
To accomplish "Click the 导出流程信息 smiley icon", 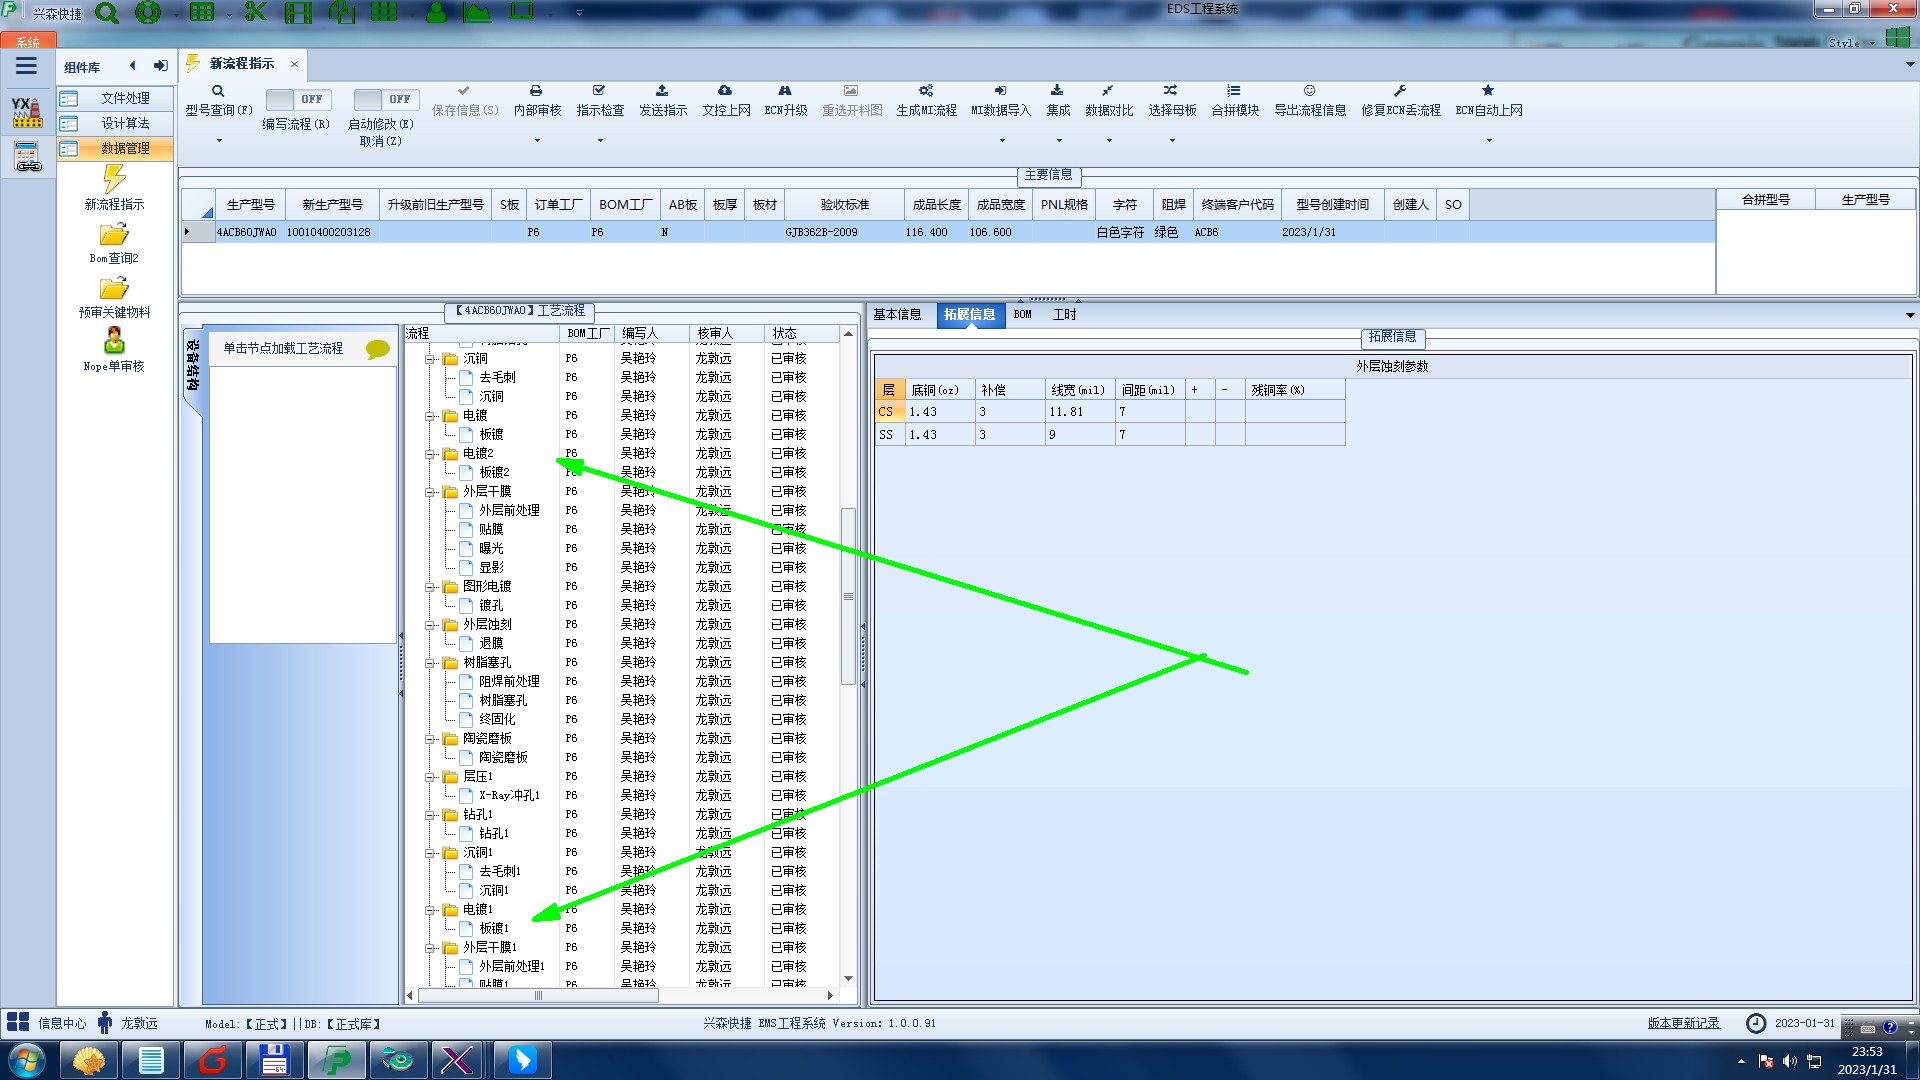I will (x=1309, y=91).
